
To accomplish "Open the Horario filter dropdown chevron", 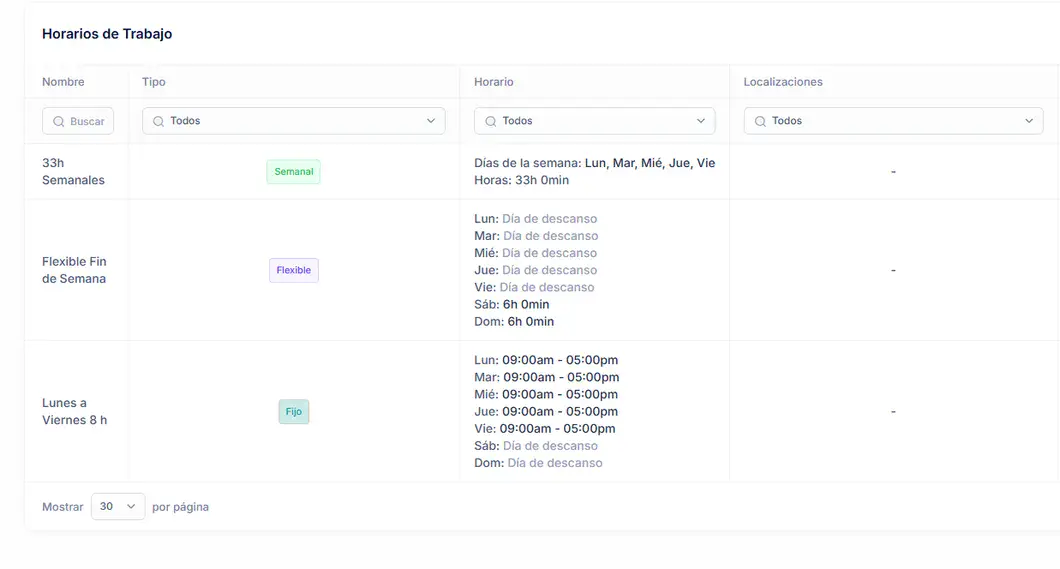I will pyautogui.click(x=701, y=121).
